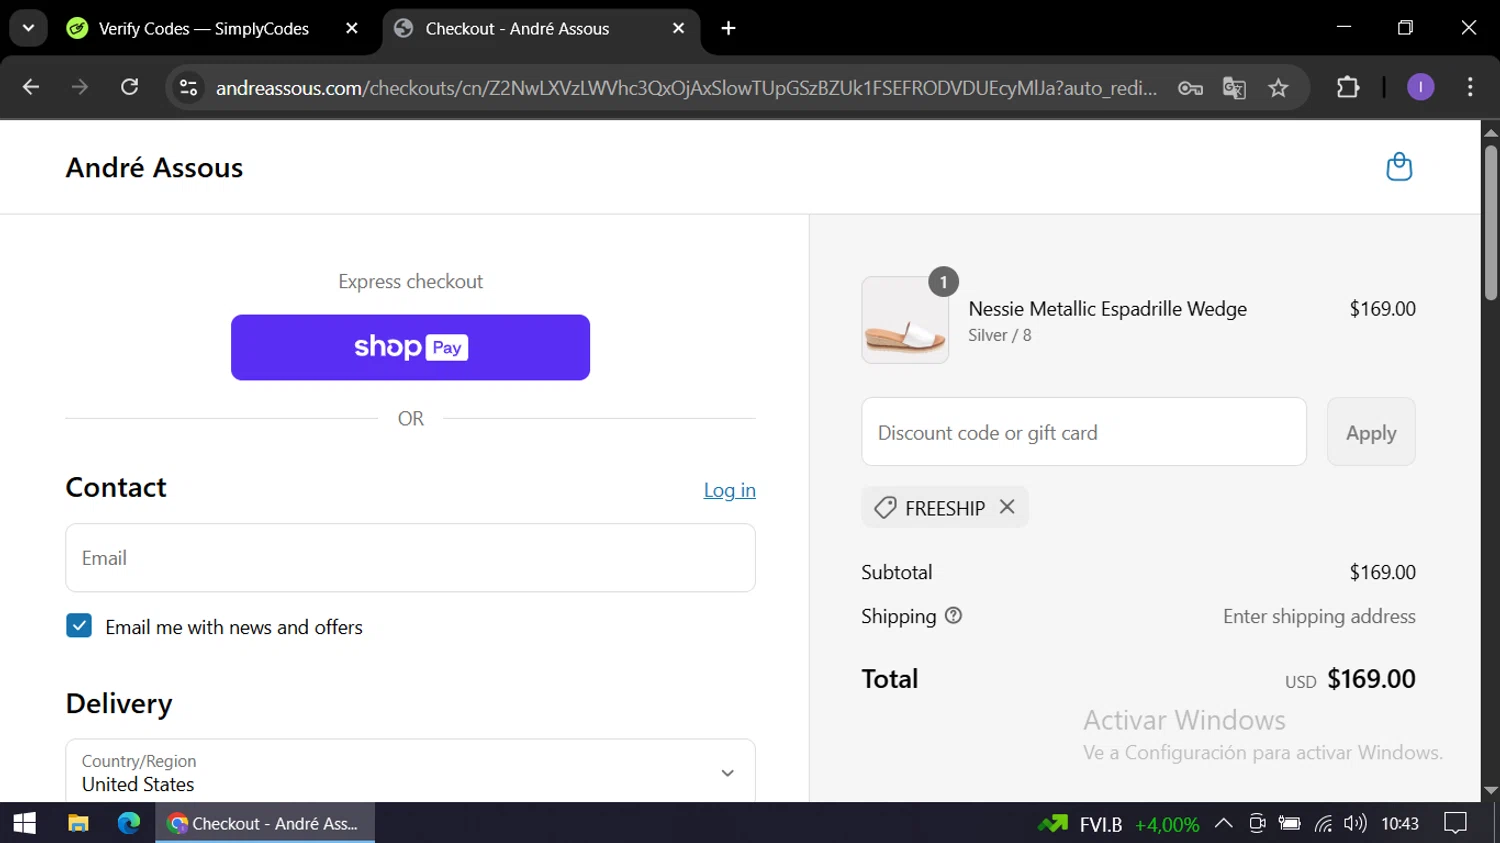1500x843 pixels.
Task: Click the Nessie wedge product thumbnail
Action: coord(905,320)
